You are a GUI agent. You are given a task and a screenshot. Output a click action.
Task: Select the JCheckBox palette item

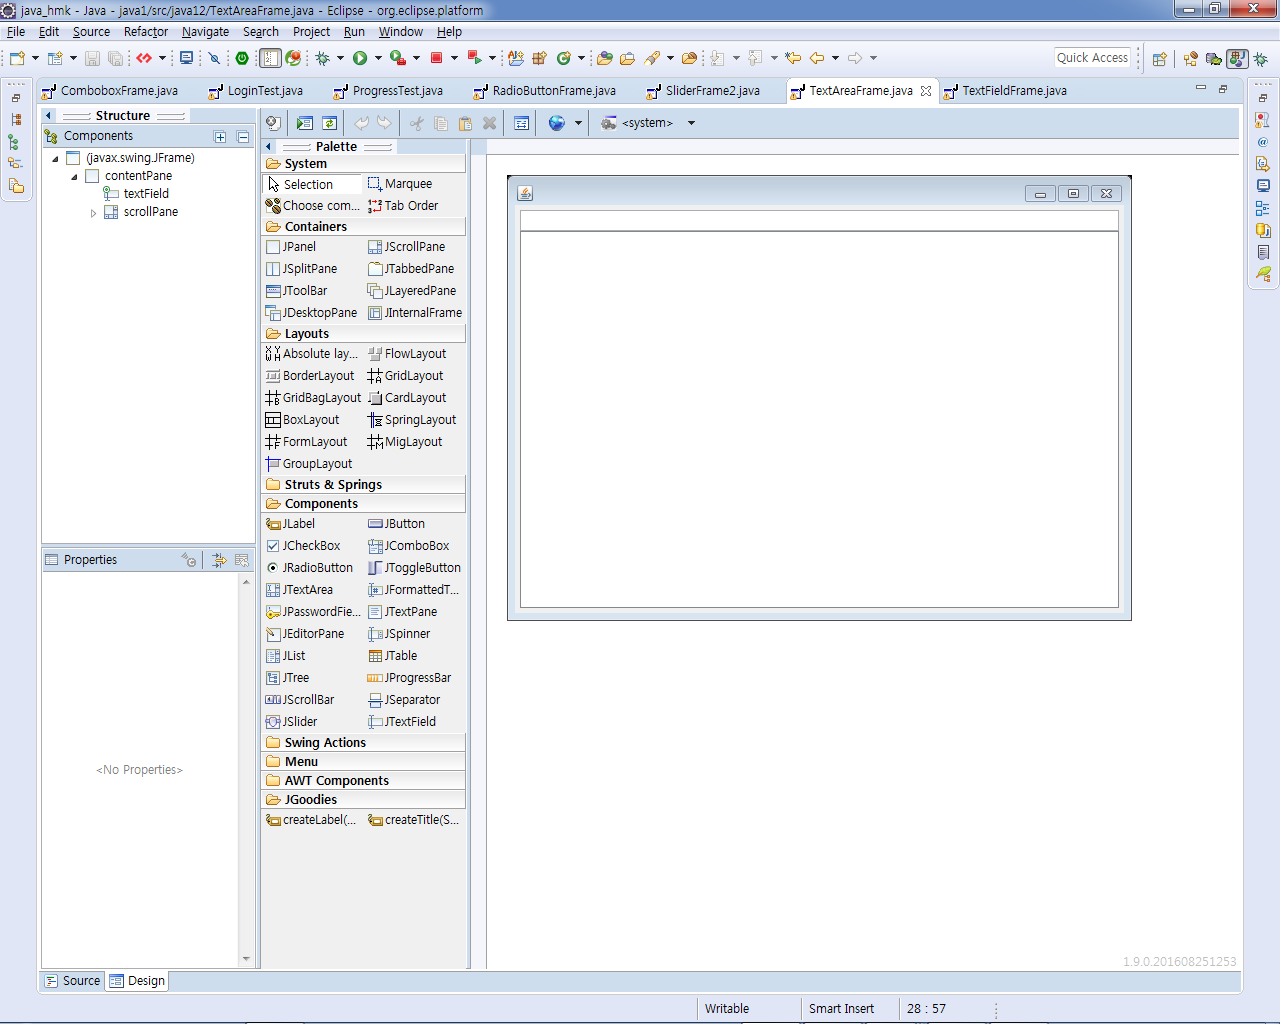[303, 546]
